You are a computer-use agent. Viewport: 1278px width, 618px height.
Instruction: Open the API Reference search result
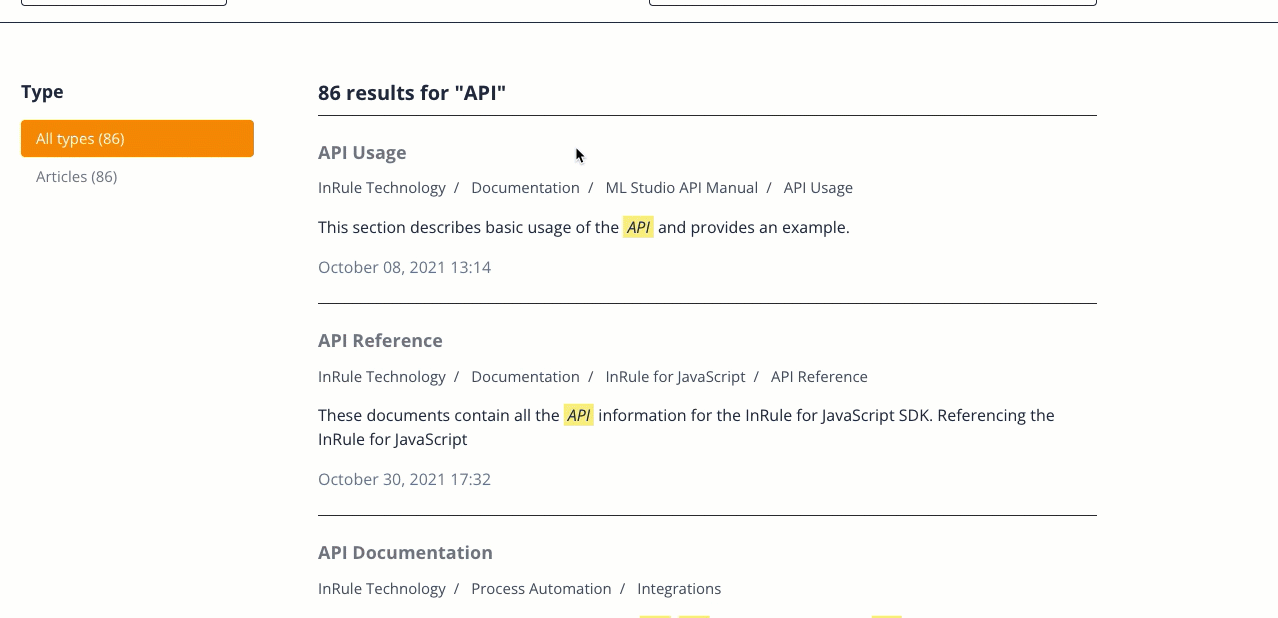380,340
